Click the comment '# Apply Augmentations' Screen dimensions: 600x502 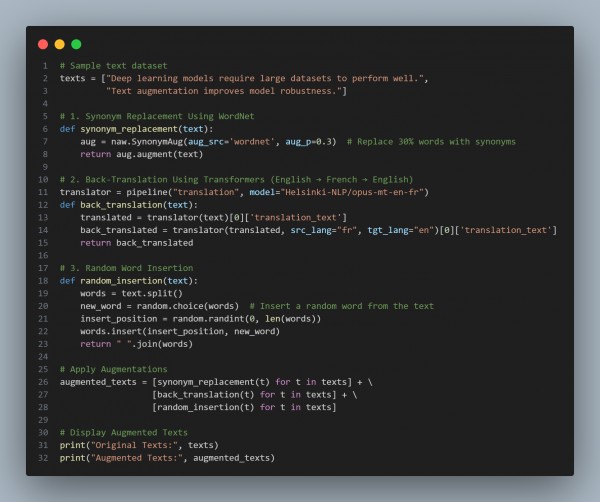pyautogui.click(x=113, y=369)
